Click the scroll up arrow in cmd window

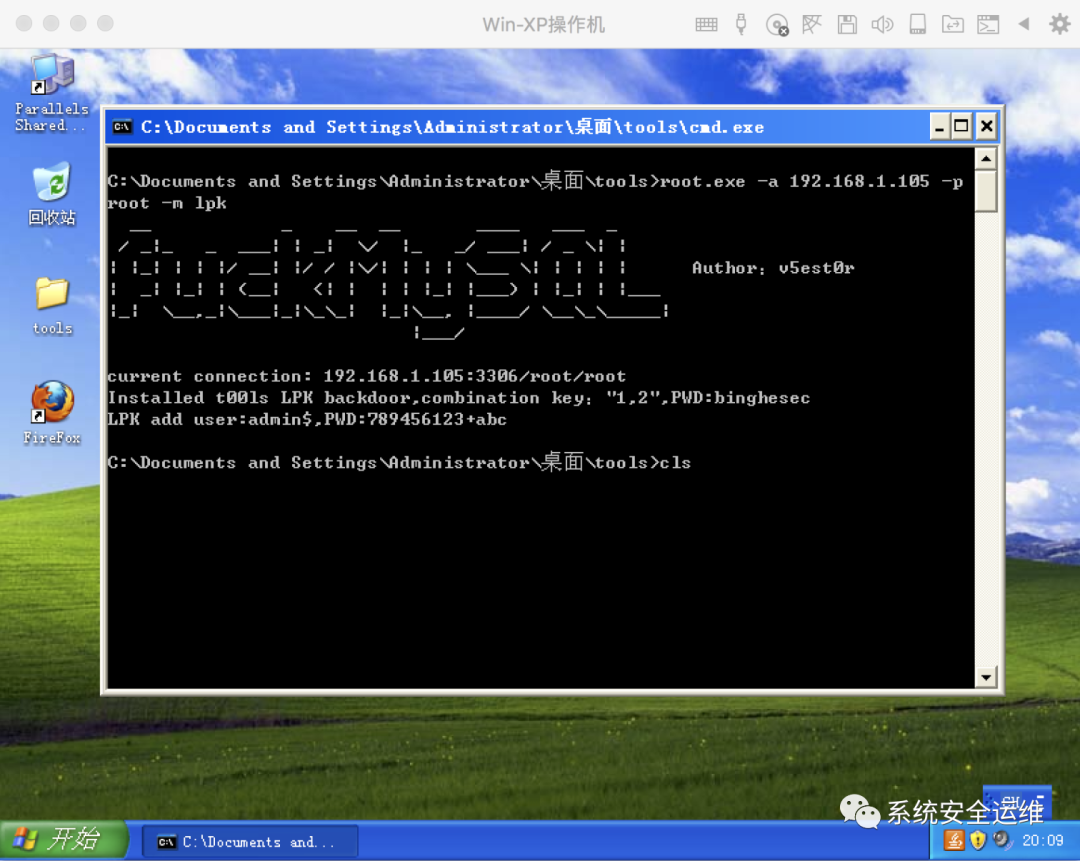(x=986, y=159)
